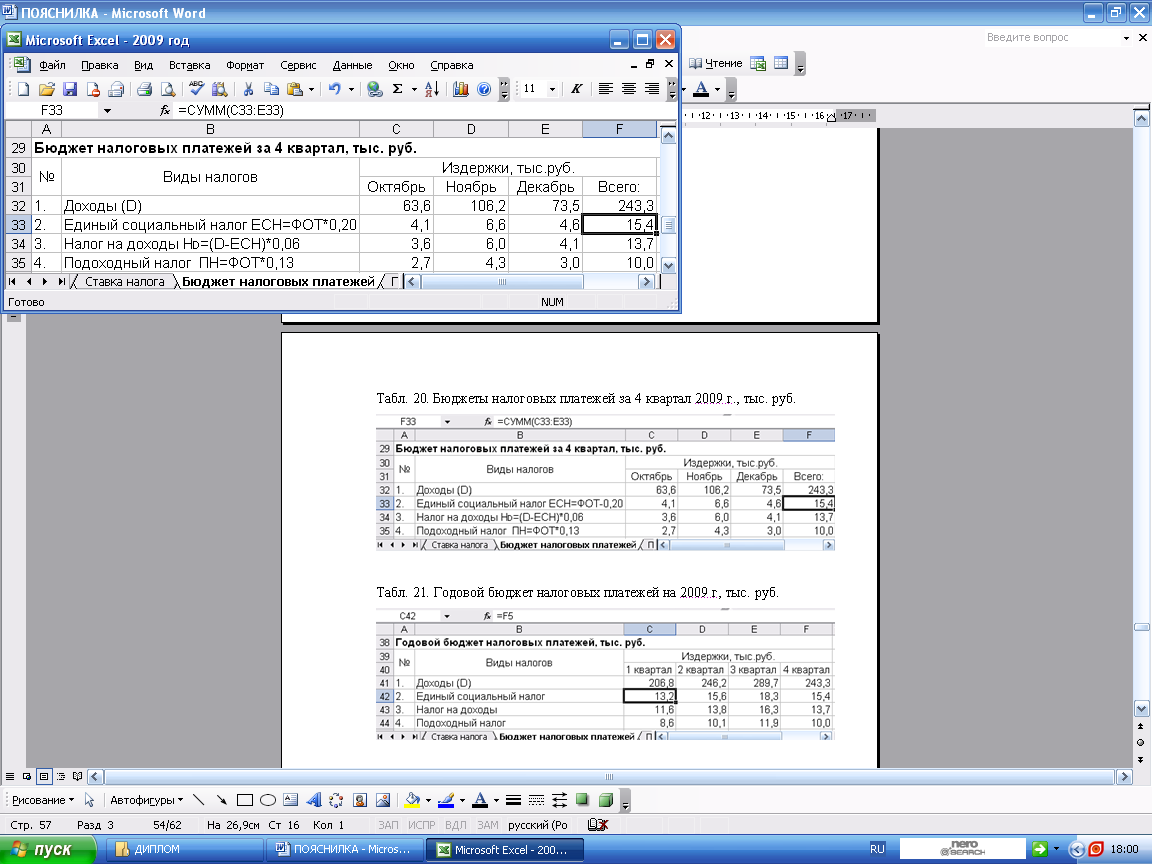Save the Excel workbook with the floppy icon
Image resolution: width=1152 pixels, height=864 pixels.
pyautogui.click(x=70, y=89)
